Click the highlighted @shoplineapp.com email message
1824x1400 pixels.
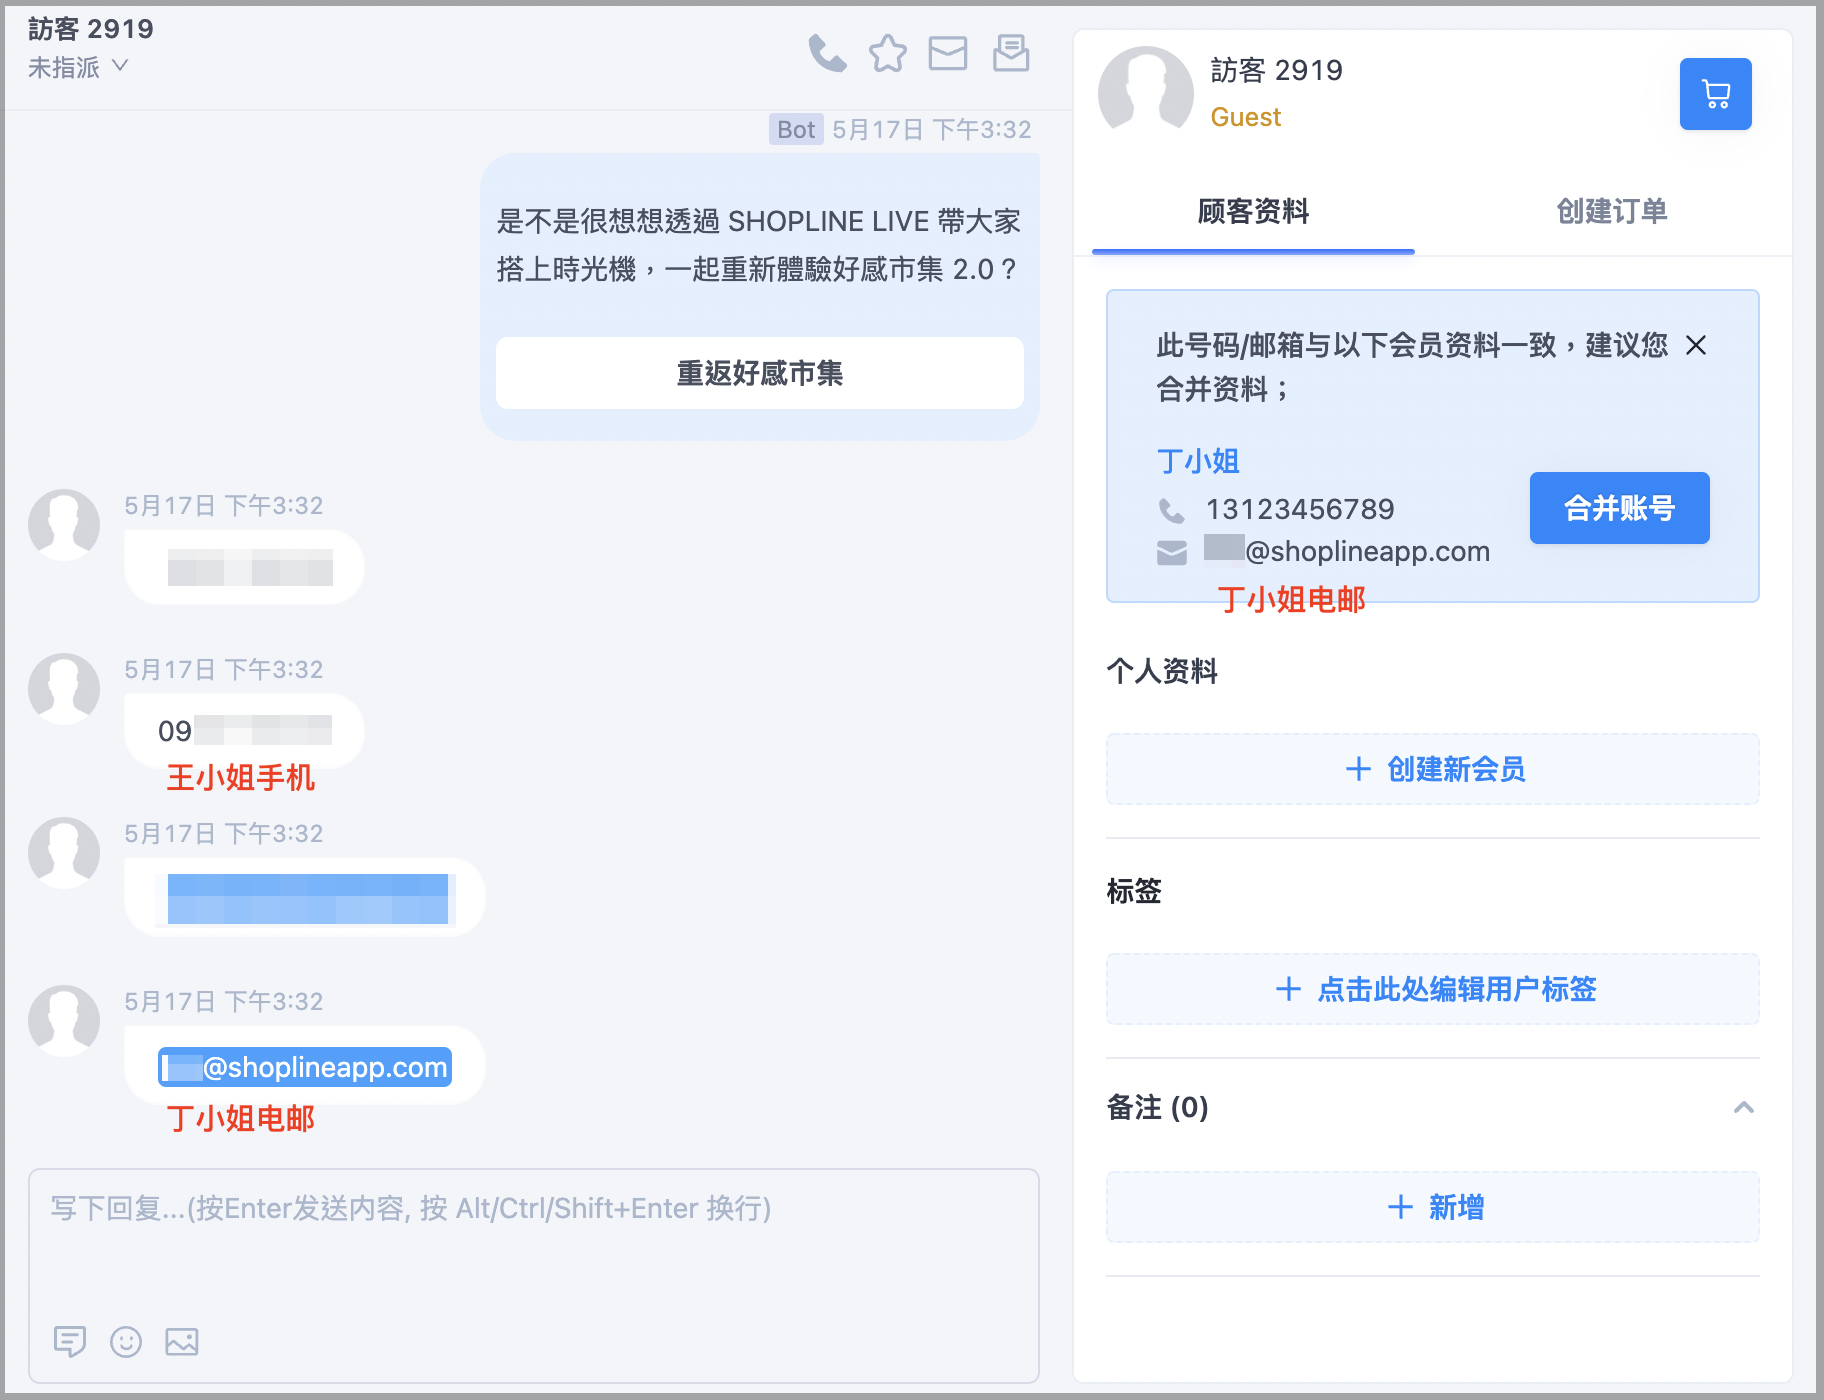tap(305, 1066)
